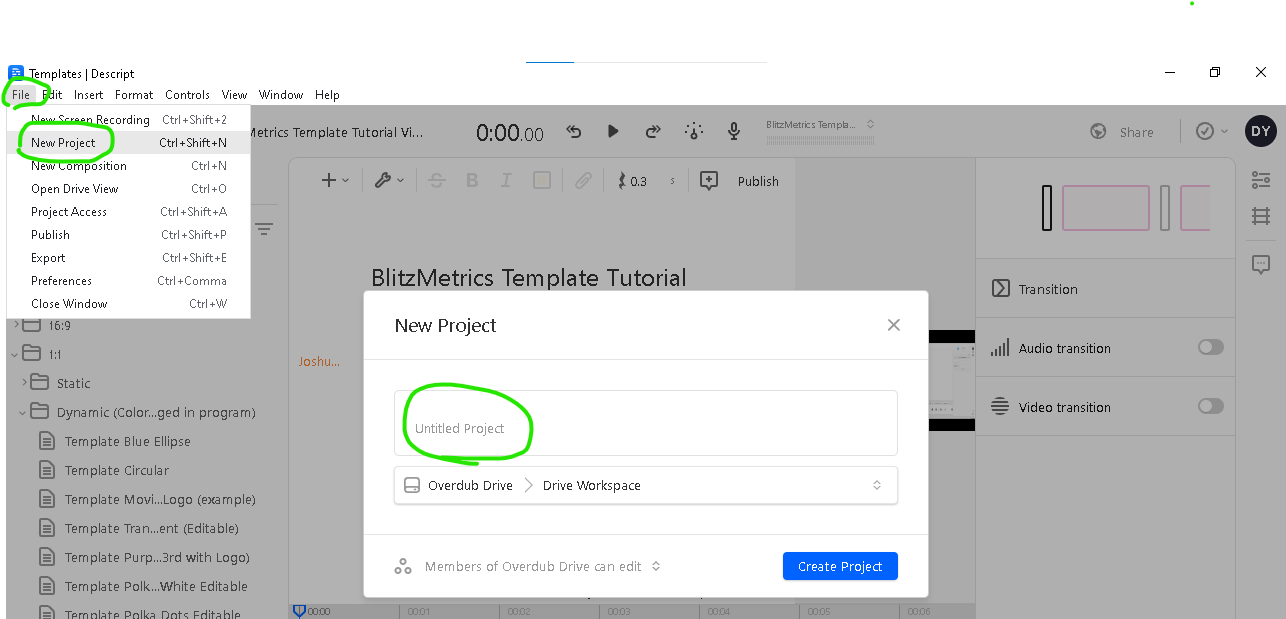Open the BlitzMetrics Templa... composition selector

819,125
